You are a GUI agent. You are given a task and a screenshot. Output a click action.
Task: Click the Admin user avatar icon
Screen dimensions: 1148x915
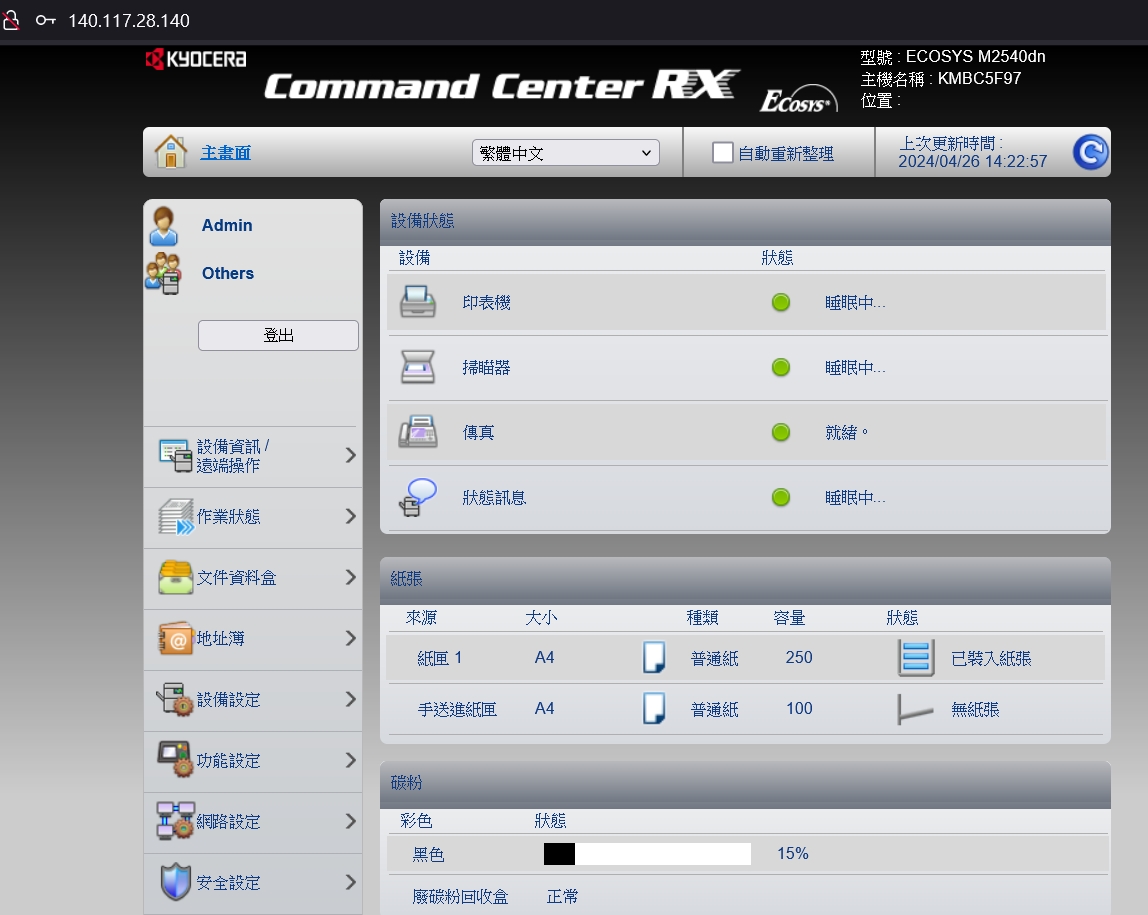(x=163, y=225)
